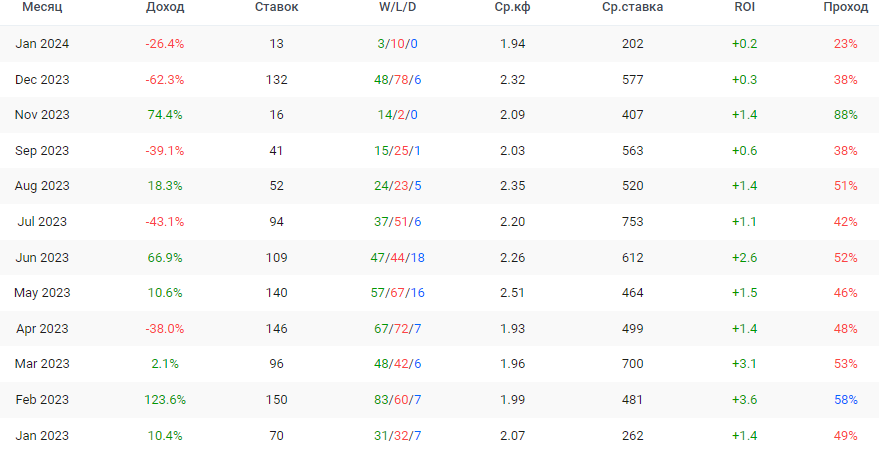Click the 753 average stake value

tap(632, 222)
